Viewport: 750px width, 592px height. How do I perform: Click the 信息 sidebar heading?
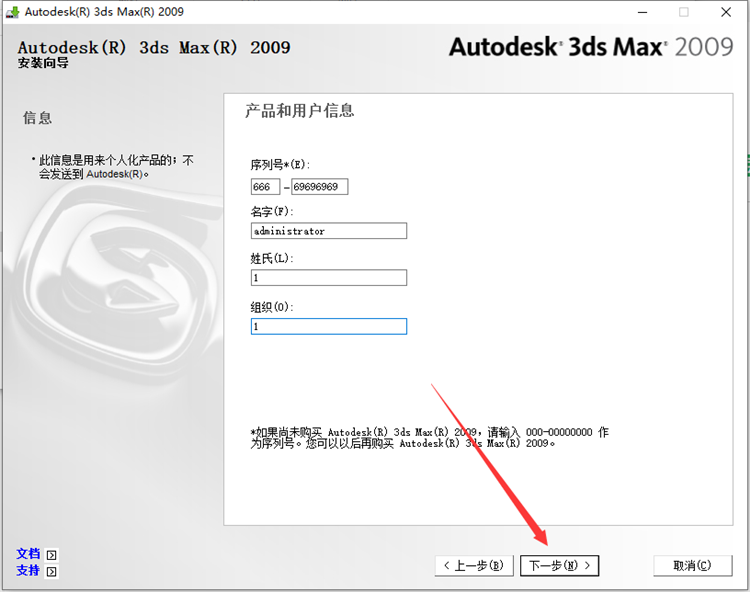coord(37,118)
